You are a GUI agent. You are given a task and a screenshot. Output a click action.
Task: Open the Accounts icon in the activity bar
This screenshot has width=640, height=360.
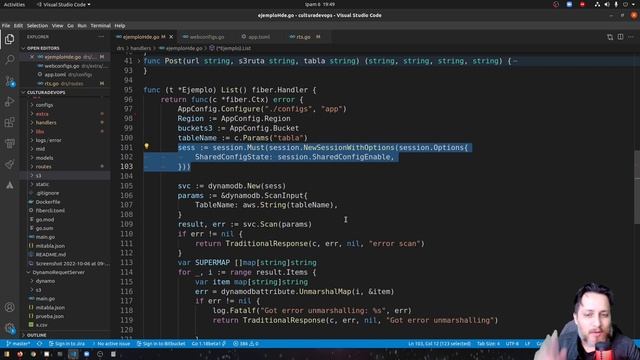pyautogui.click(x=9, y=307)
